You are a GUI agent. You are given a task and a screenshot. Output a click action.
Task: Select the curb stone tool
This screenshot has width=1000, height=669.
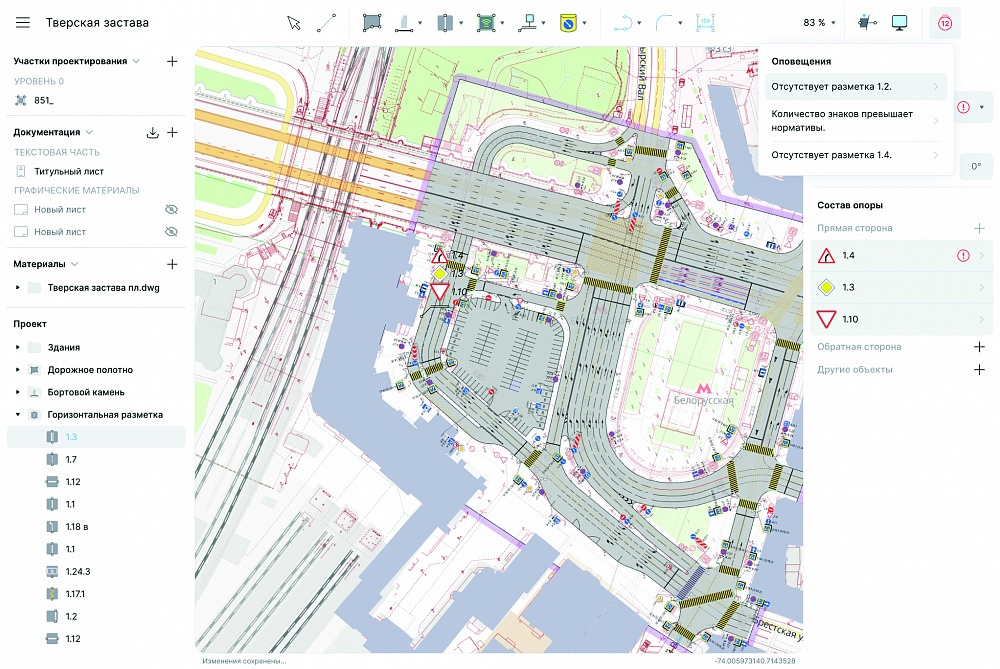404,23
